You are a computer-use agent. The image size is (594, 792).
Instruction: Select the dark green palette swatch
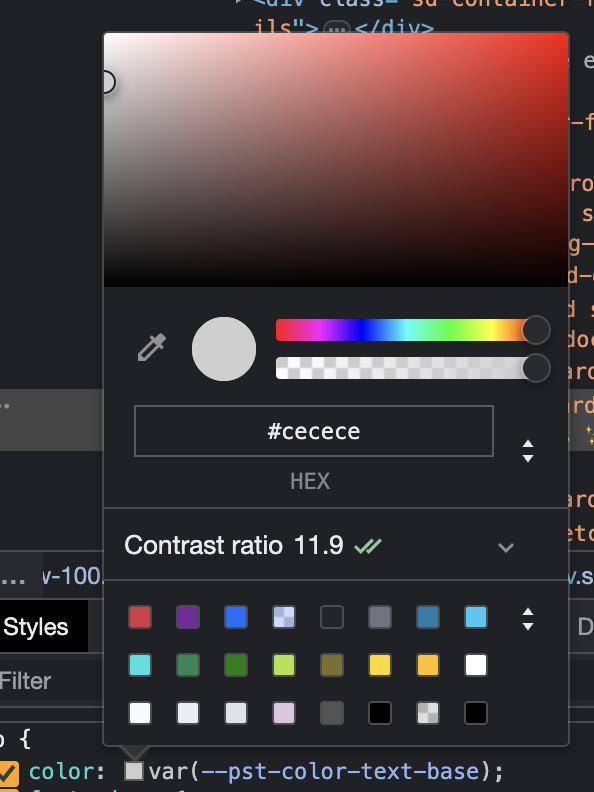click(236, 665)
